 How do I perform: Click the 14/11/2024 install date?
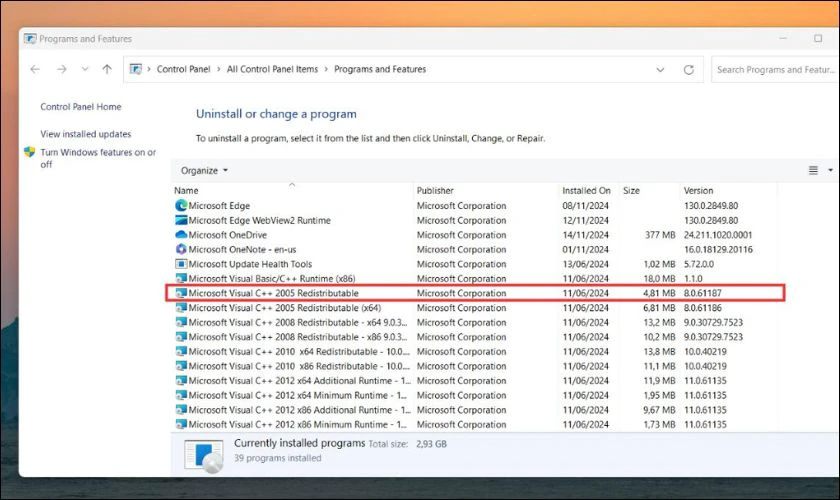coord(586,235)
